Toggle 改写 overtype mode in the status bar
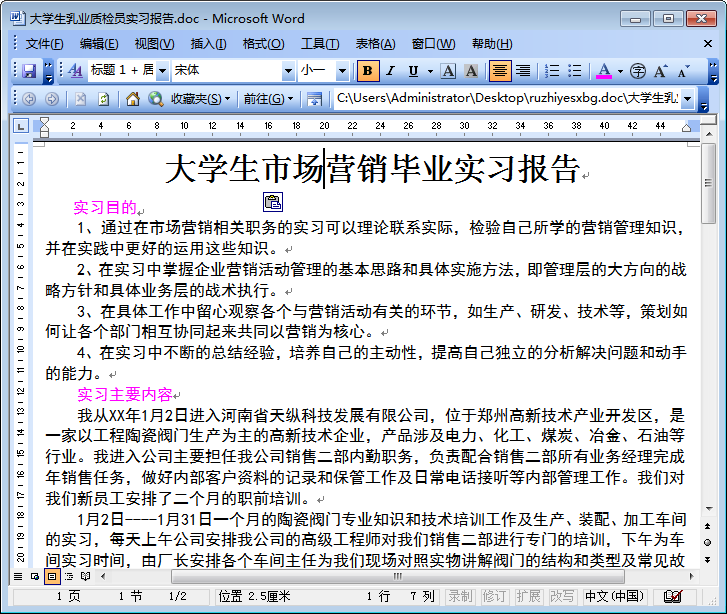727x614 pixels. pyautogui.click(x=562, y=596)
